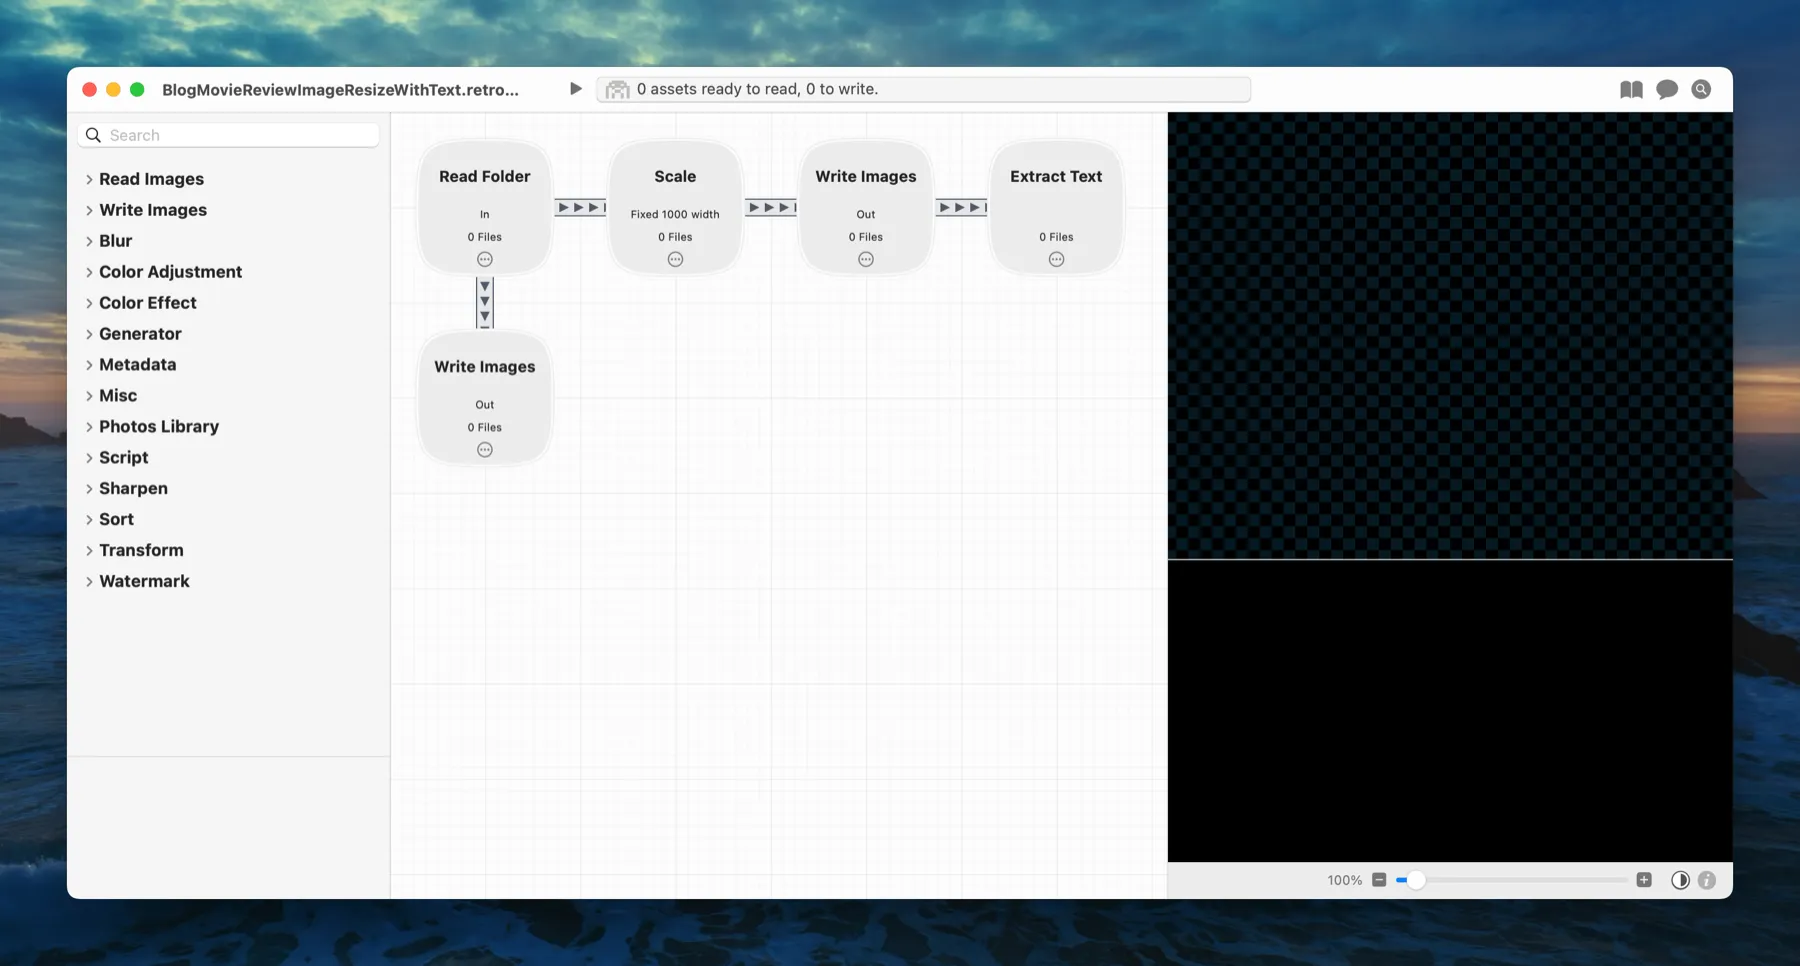The height and width of the screenshot is (966, 1800).
Task: Open the feedback speech bubble icon
Action: [1666, 89]
